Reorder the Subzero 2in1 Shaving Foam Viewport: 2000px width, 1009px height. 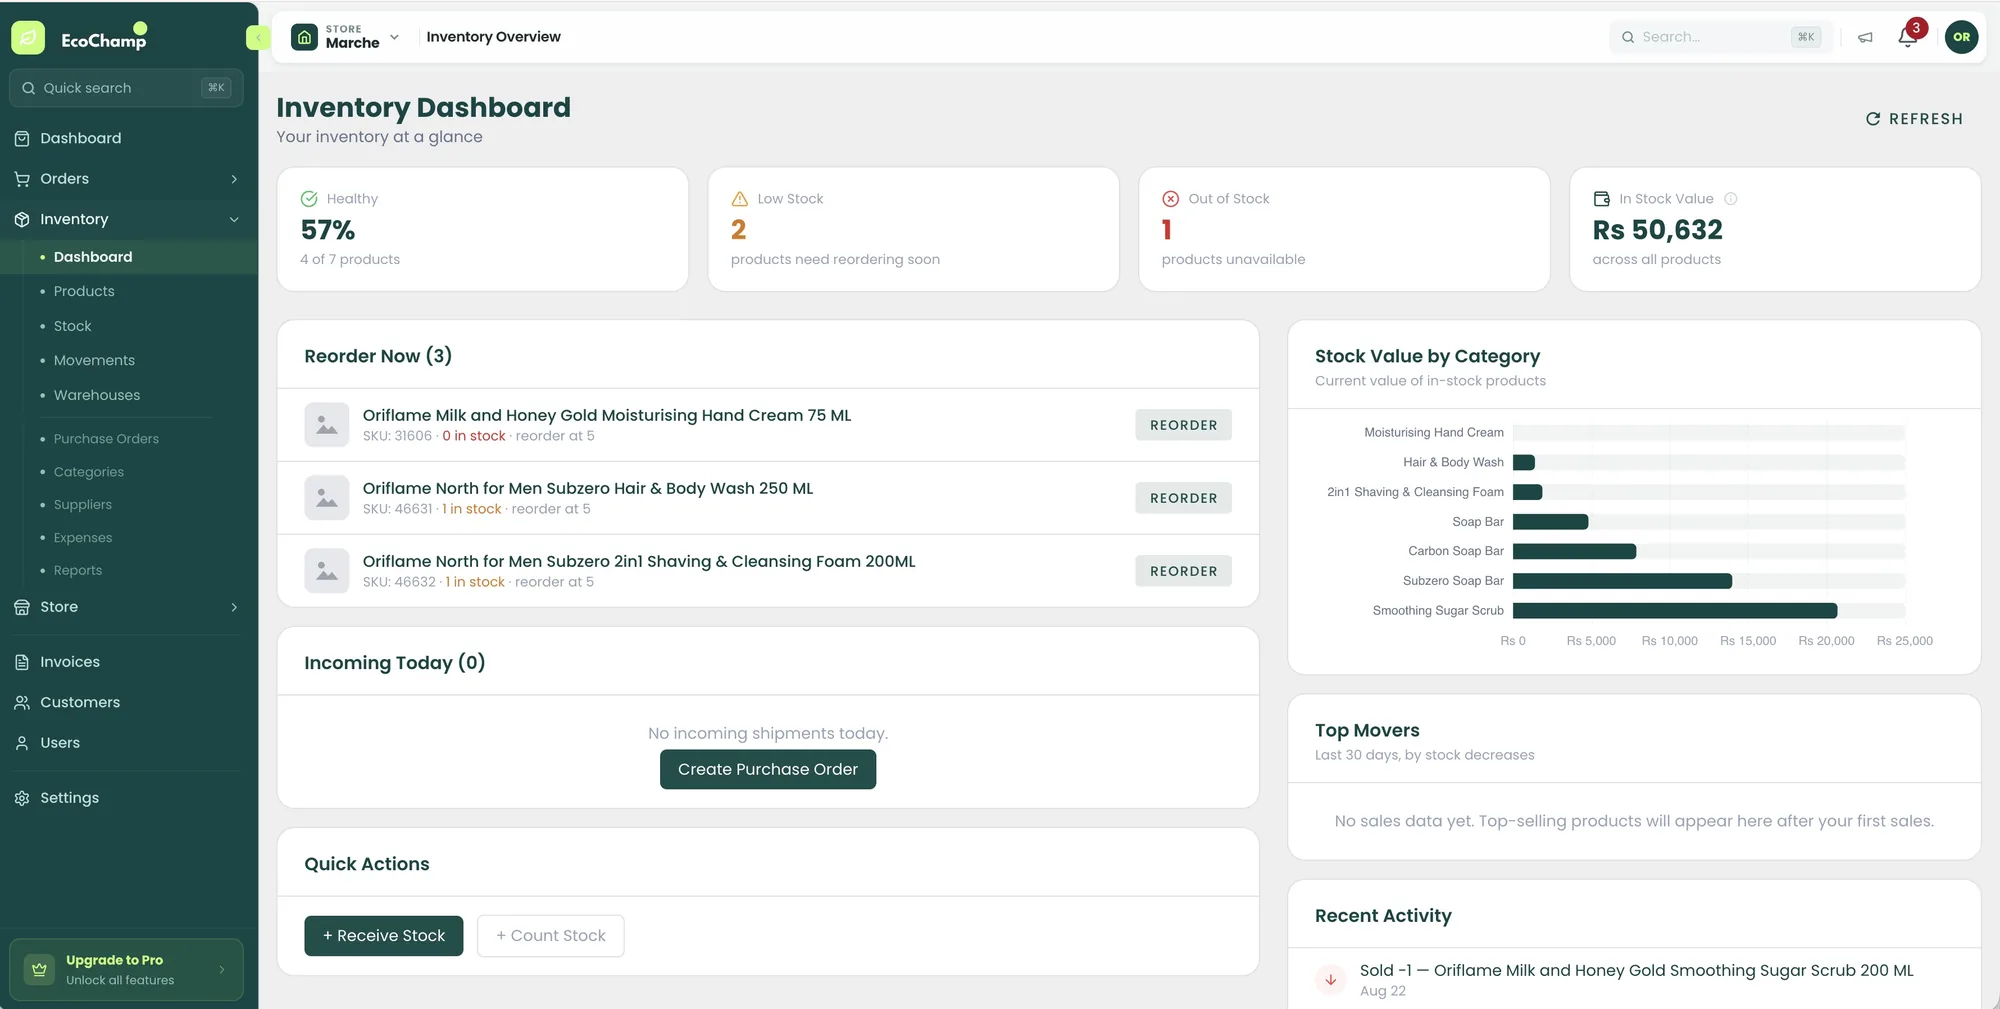tap(1183, 571)
